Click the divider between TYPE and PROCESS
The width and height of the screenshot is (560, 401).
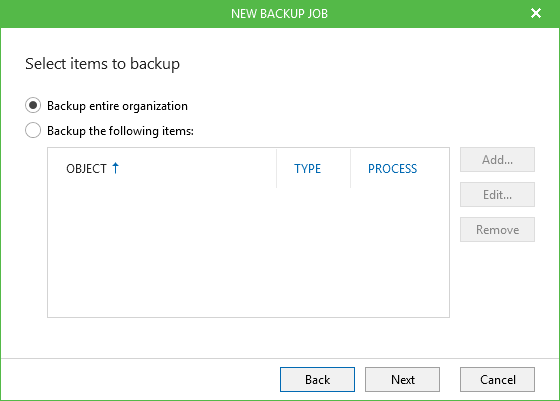(x=350, y=169)
